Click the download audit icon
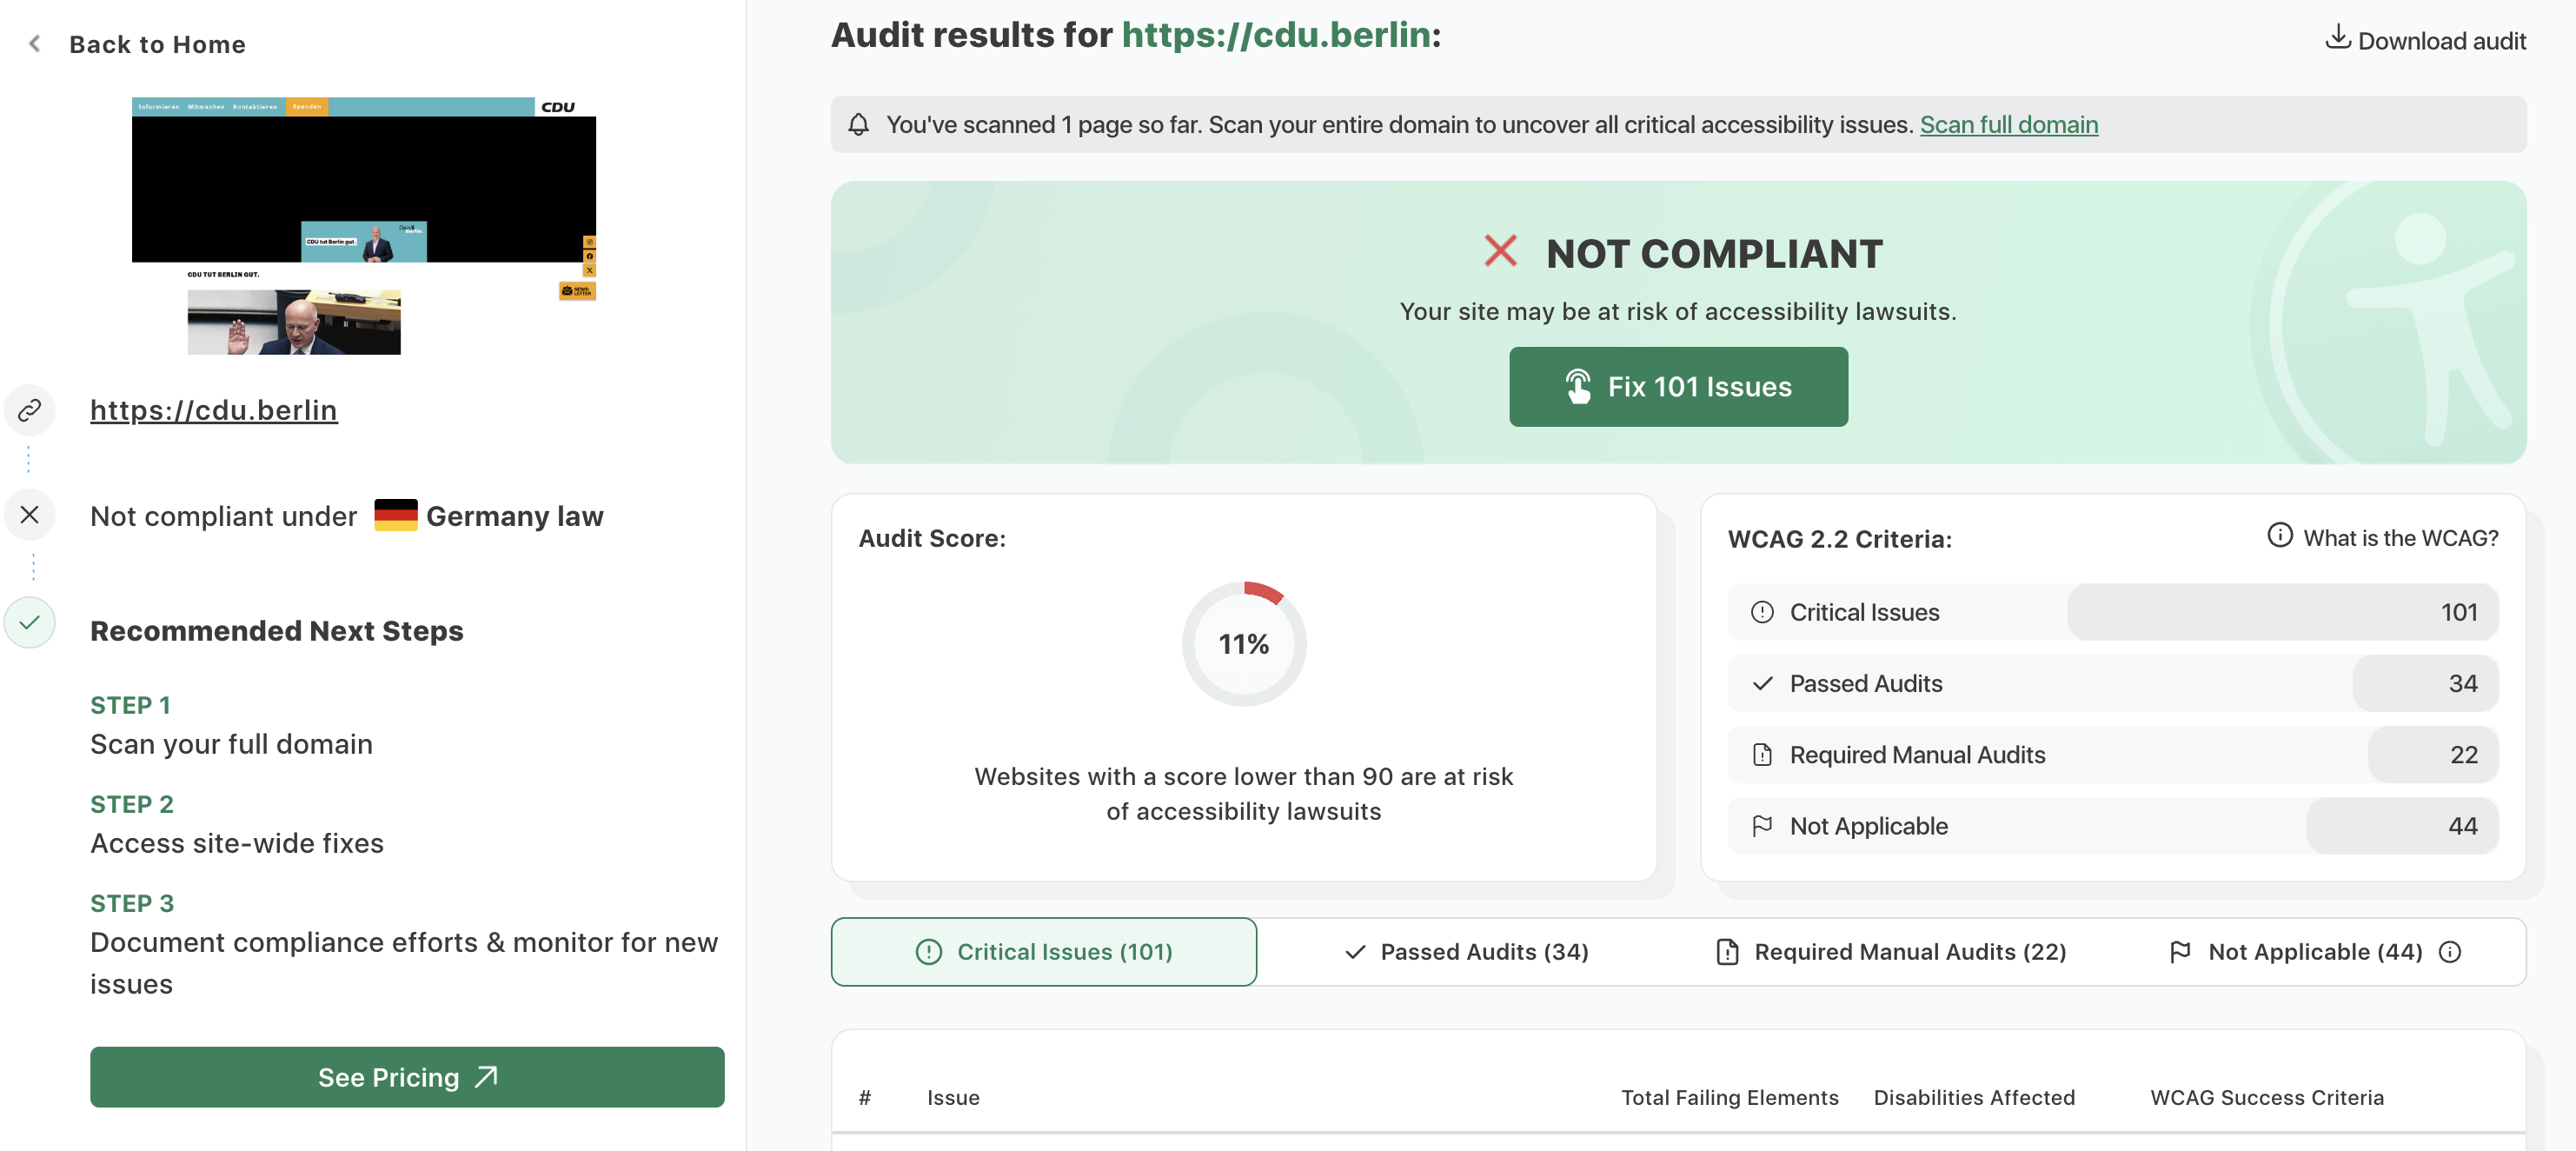 pyautogui.click(x=2337, y=38)
